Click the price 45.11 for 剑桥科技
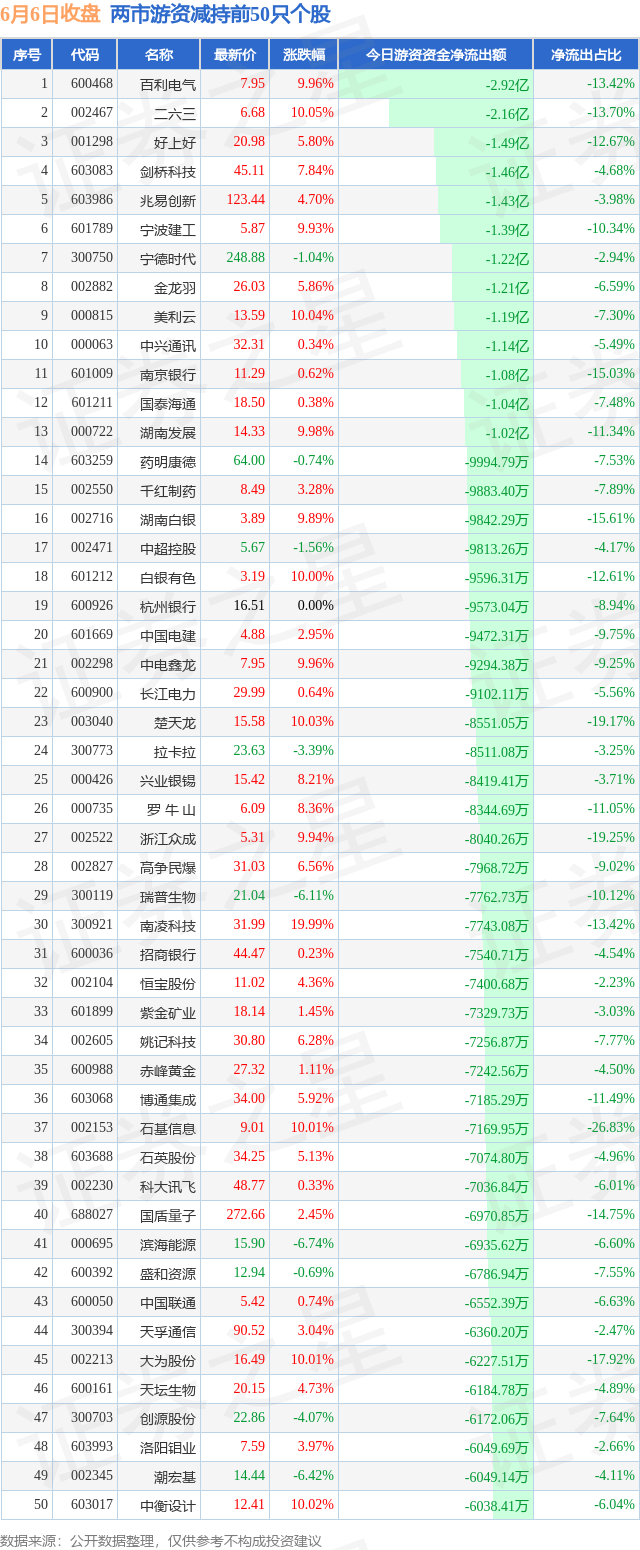640x1550 pixels. 248,171
